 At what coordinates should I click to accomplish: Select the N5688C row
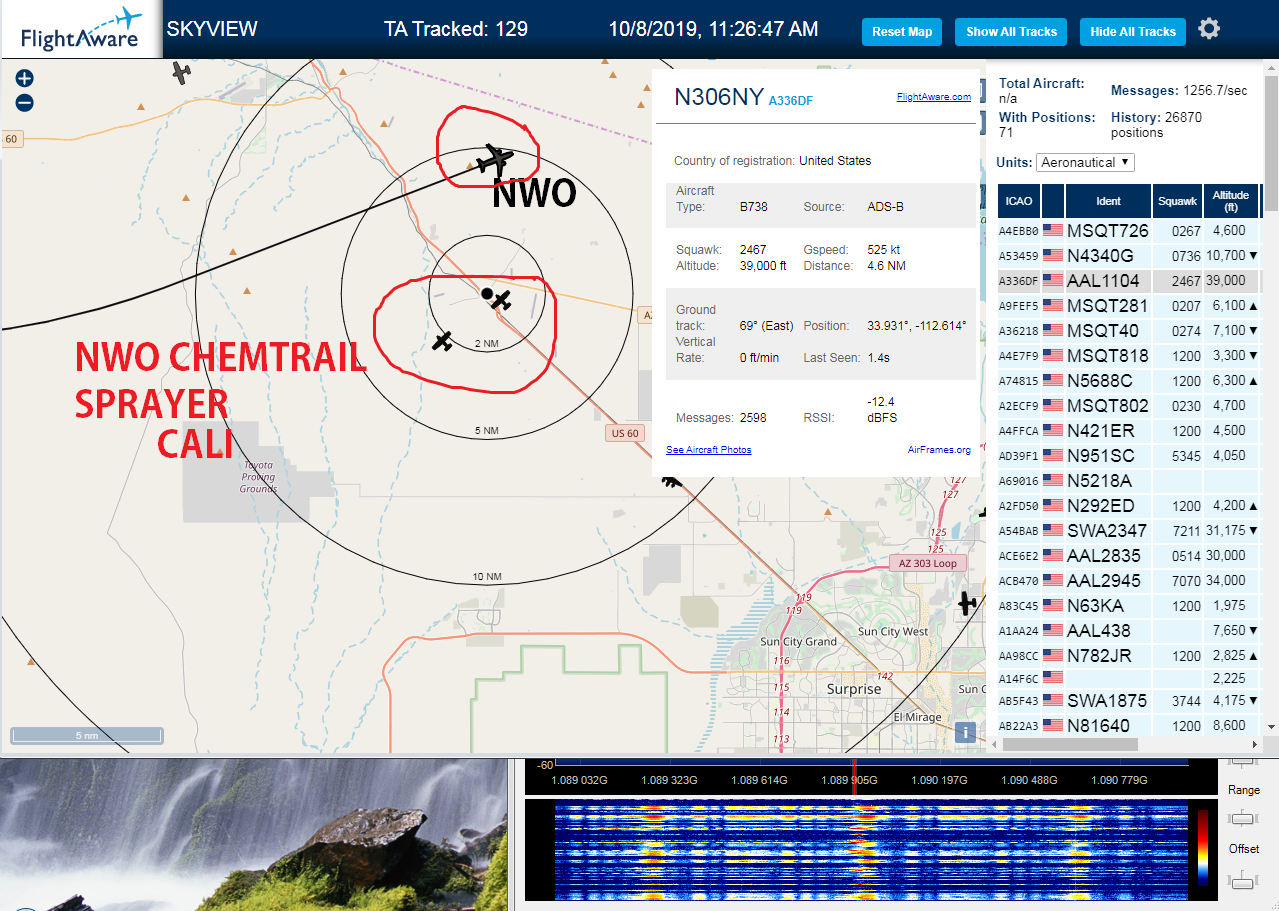pyautogui.click(x=1129, y=381)
